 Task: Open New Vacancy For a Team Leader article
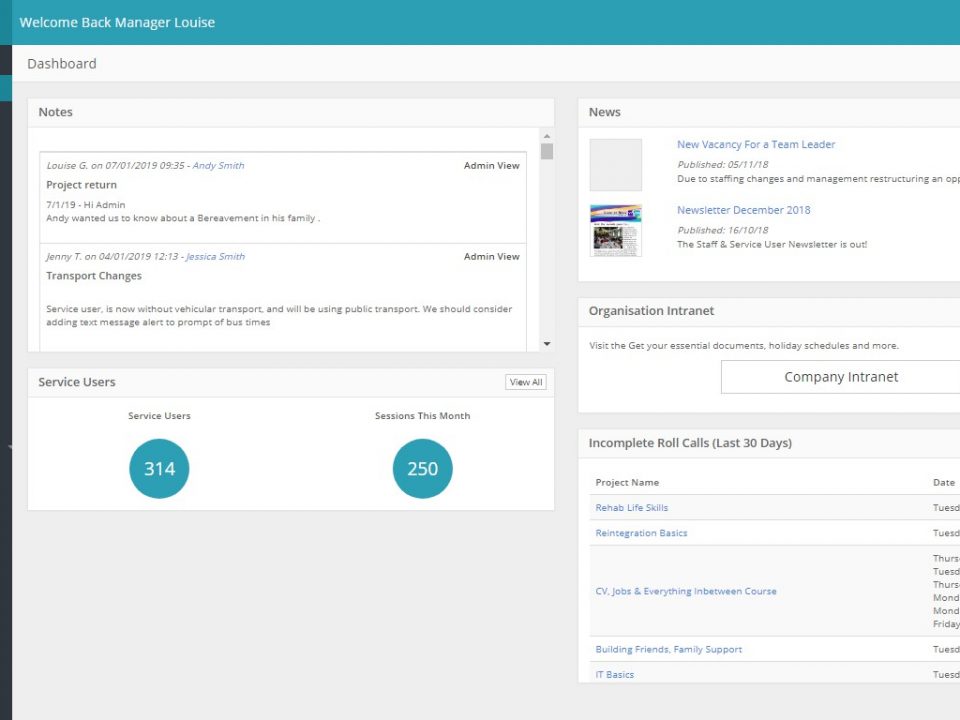coord(756,144)
